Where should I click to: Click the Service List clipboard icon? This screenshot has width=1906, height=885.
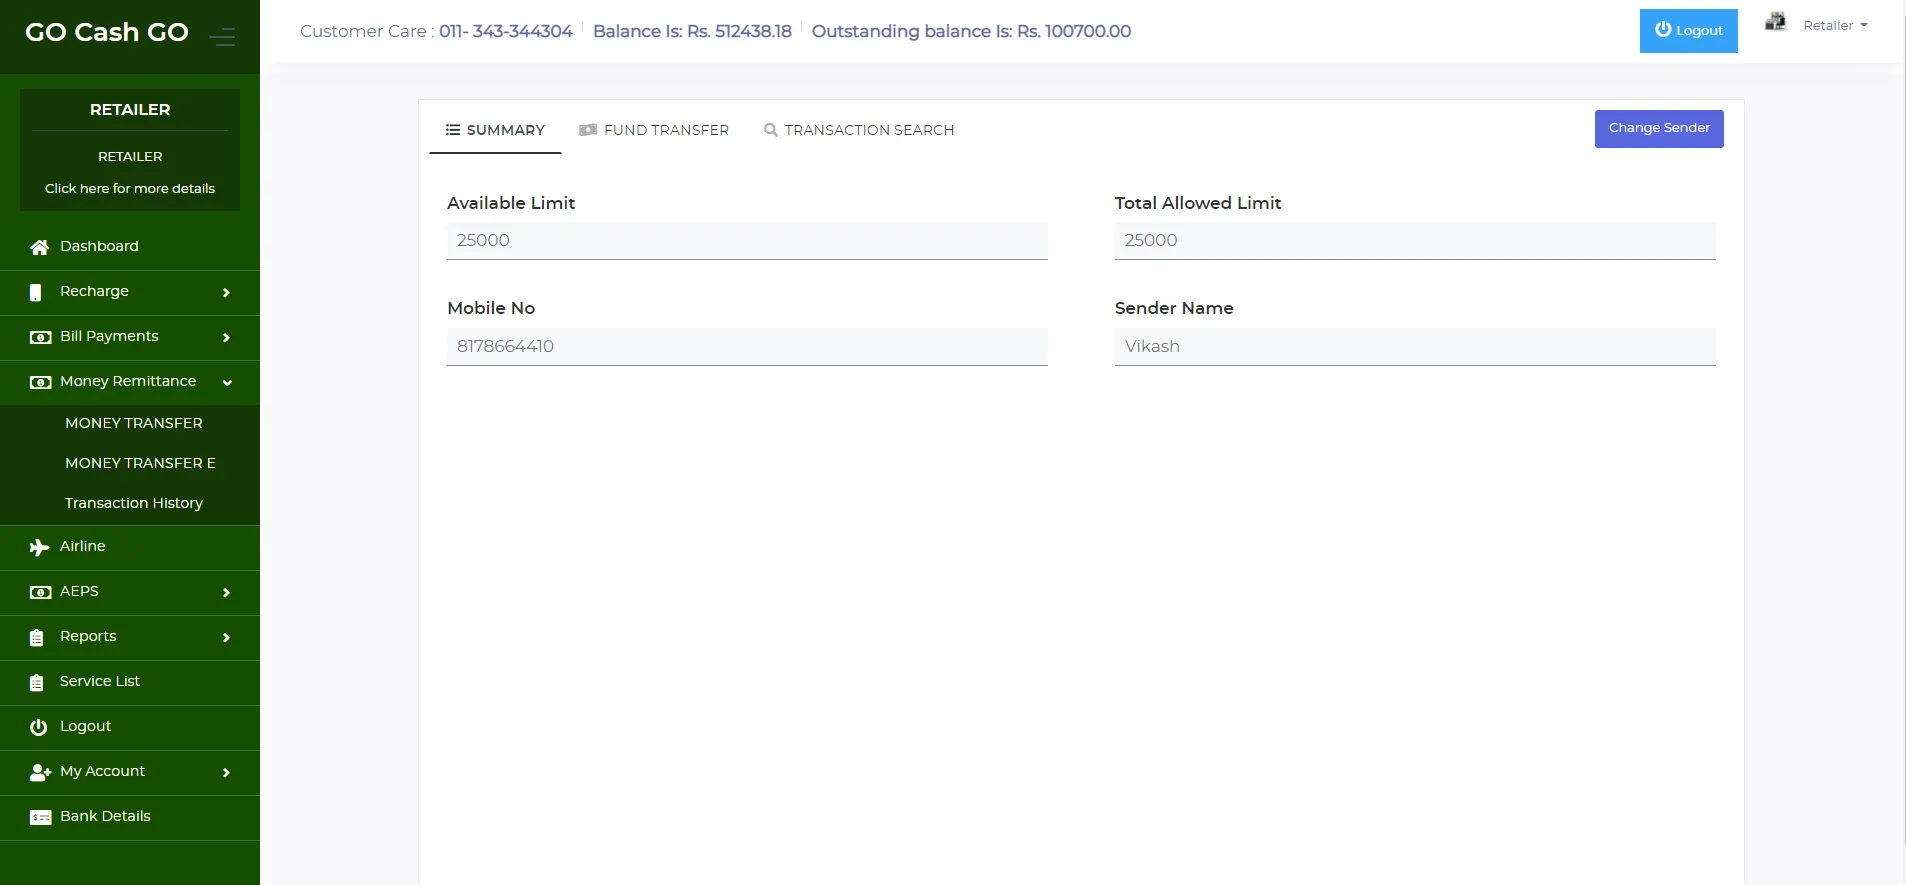tap(37, 682)
